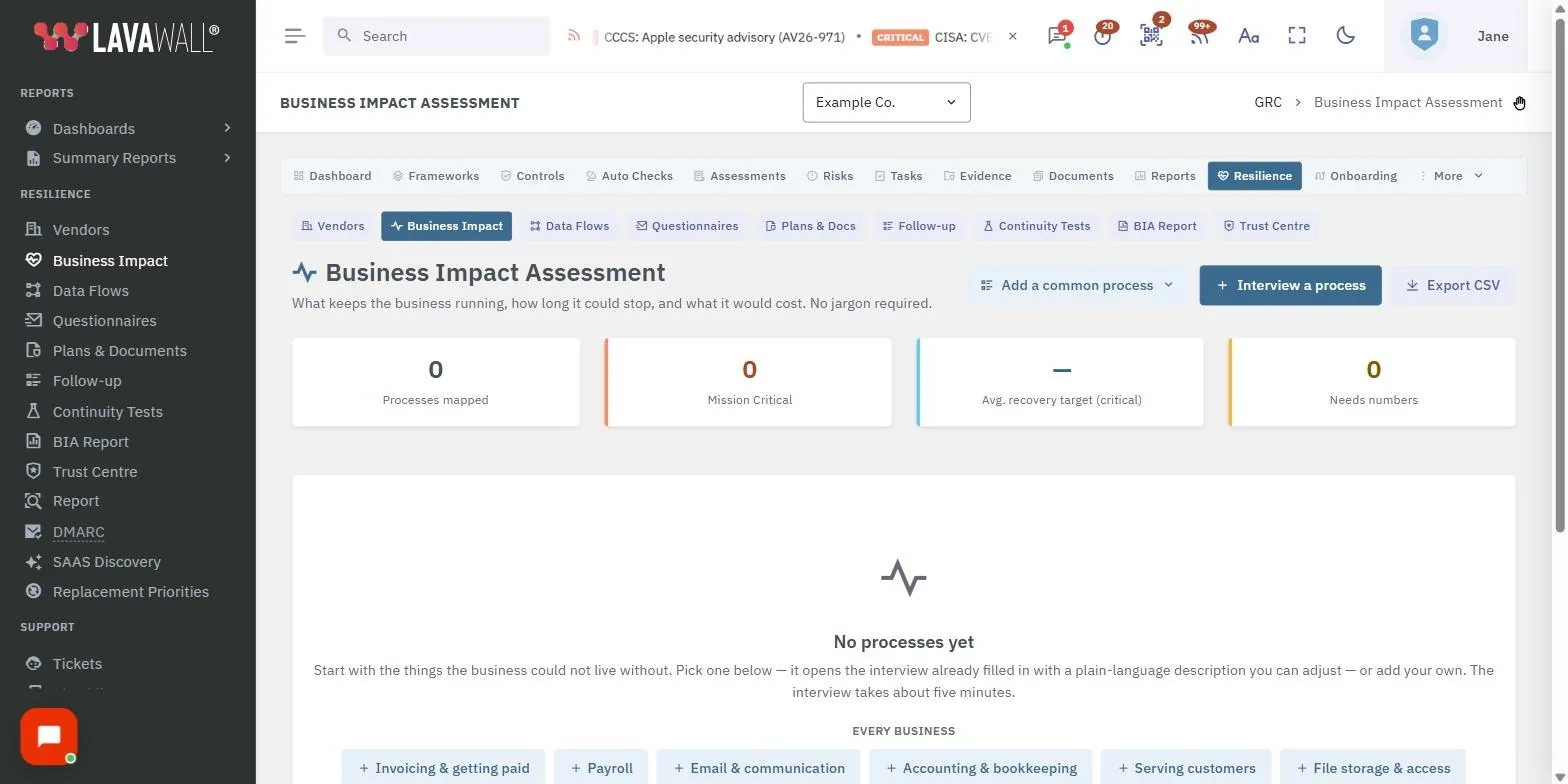Click the DMARC envelope icon in sidebar
1568x784 pixels.
34,532
